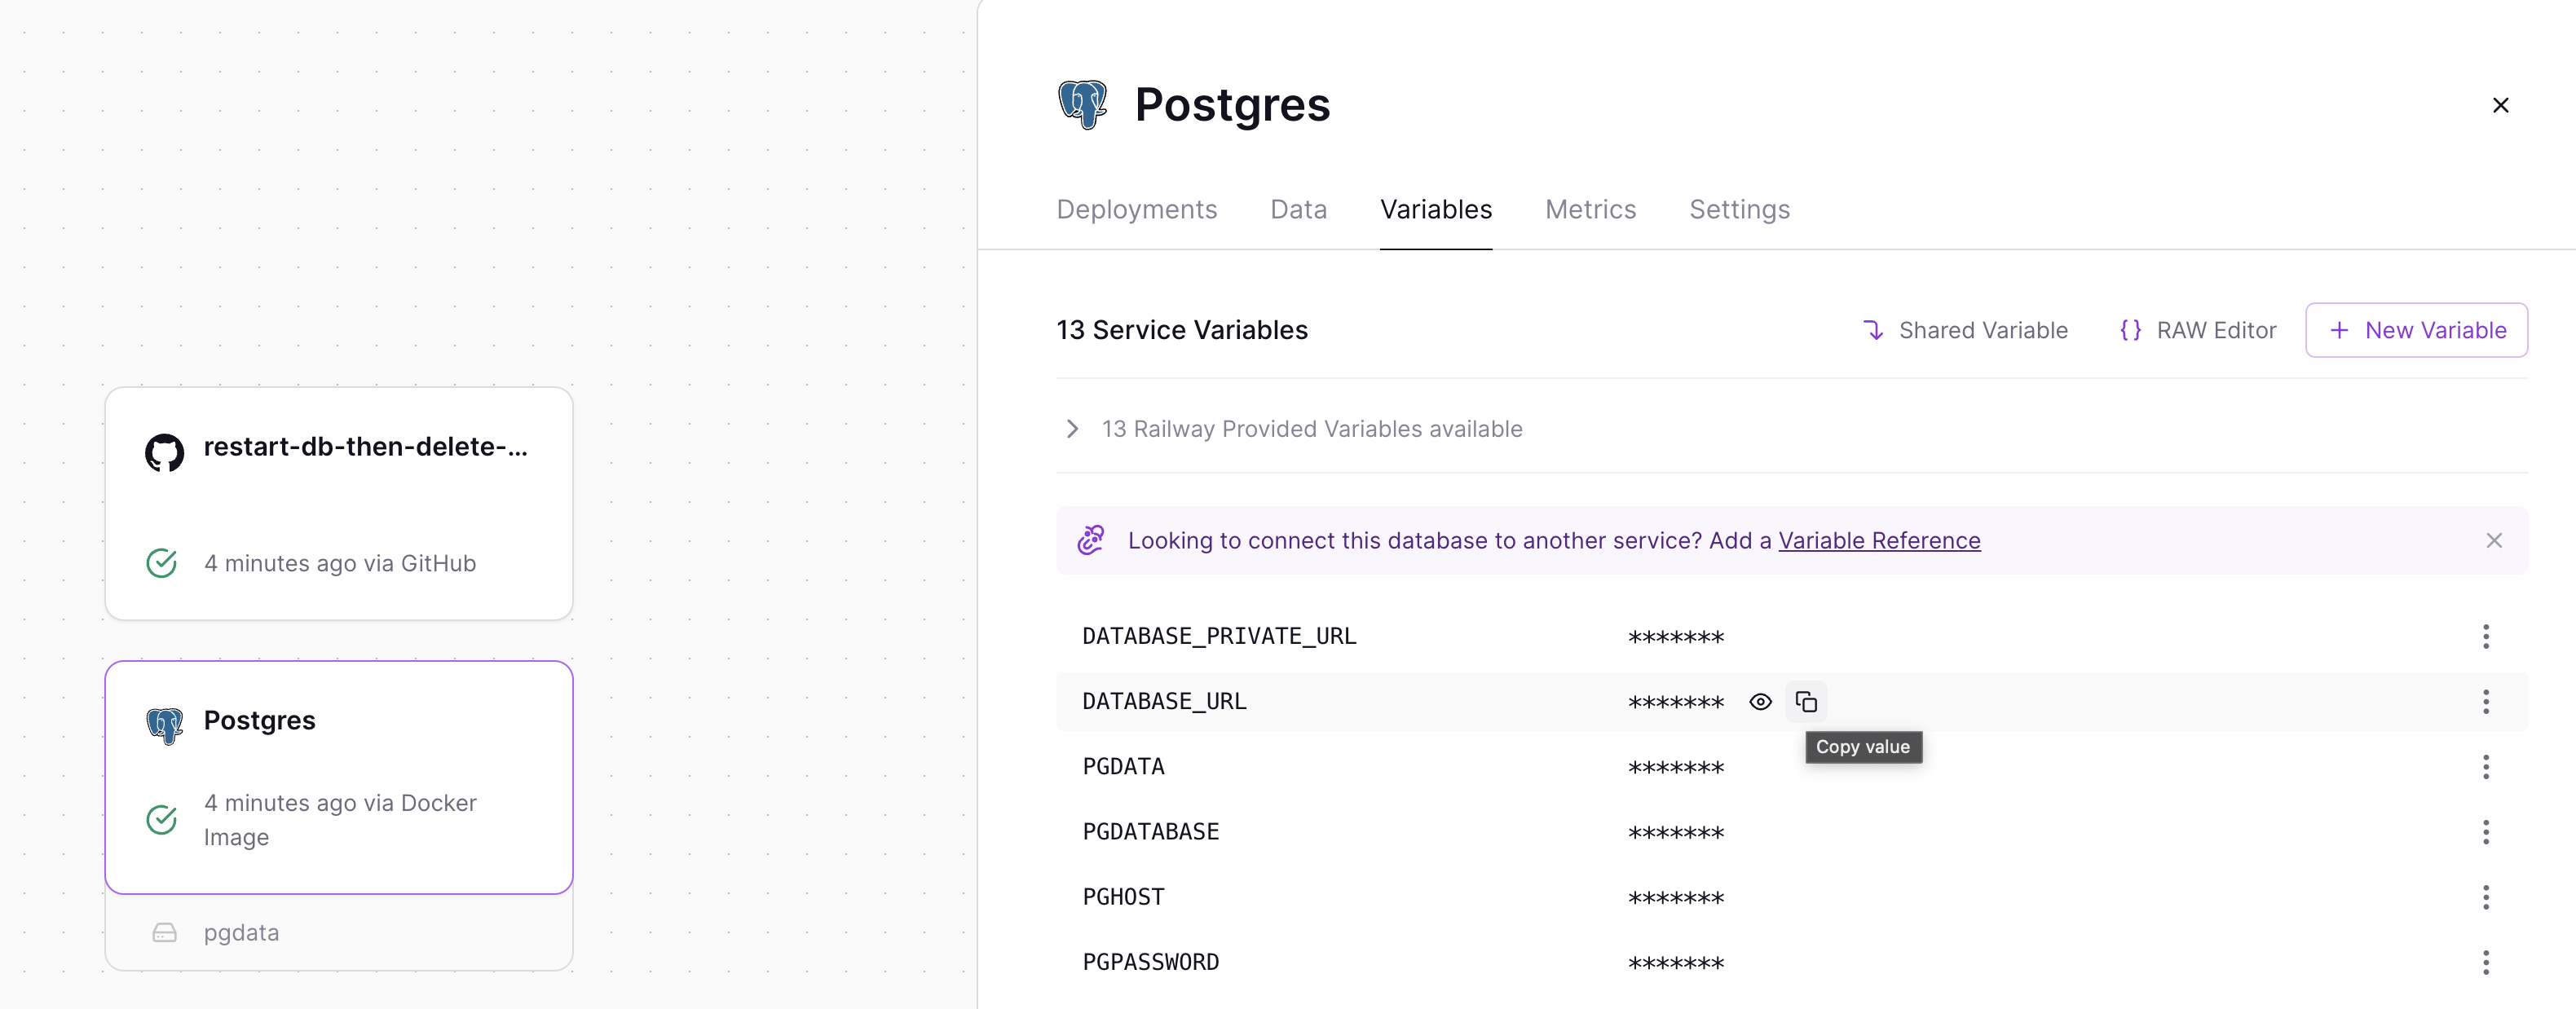Click the New Variable button

click(x=2417, y=328)
